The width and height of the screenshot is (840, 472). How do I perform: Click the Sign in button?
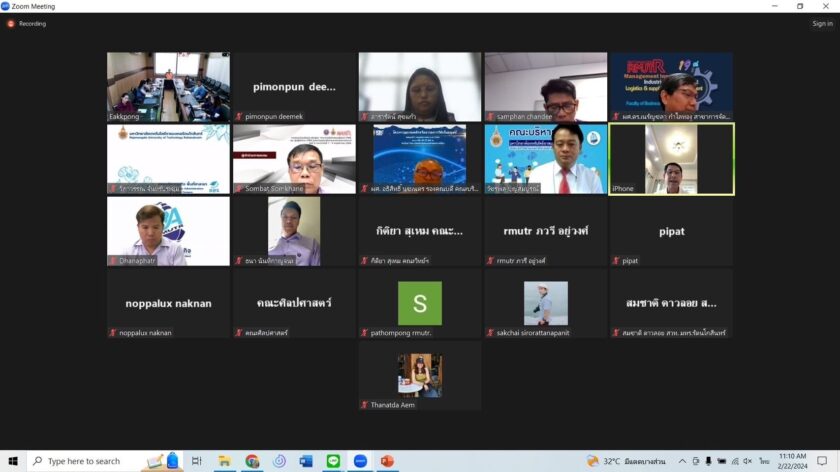[x=821, y=23]
